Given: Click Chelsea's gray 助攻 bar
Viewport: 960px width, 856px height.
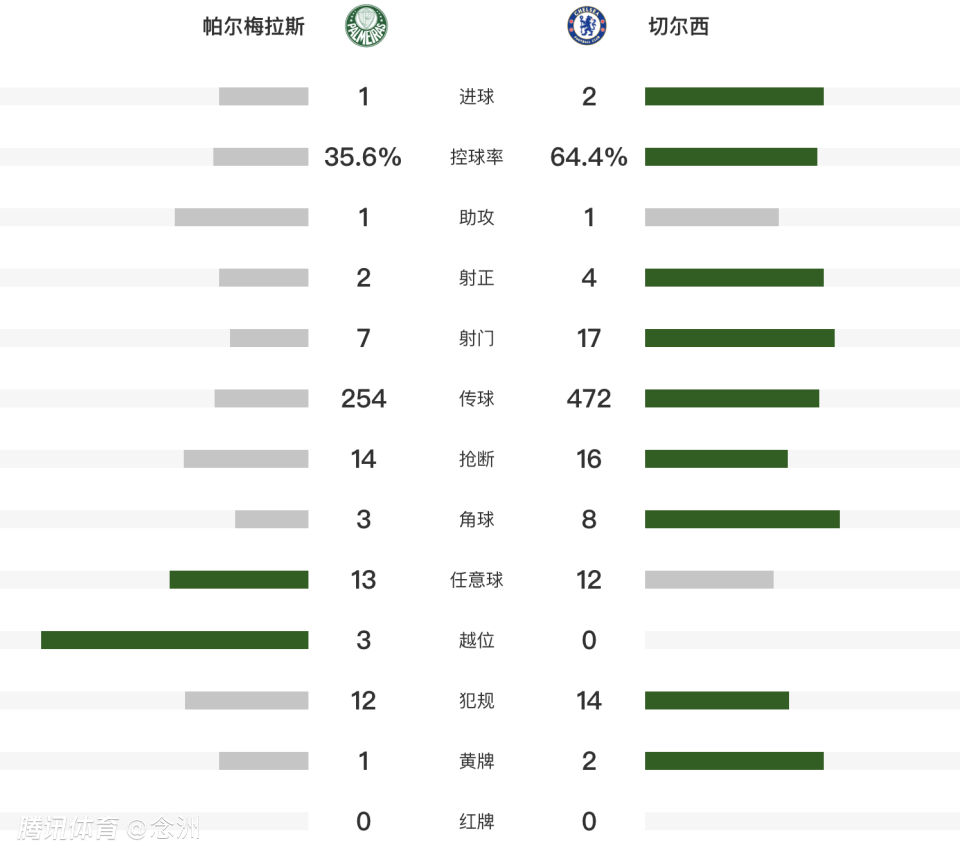Looking at the screenshot, I should tap(711, 217).
